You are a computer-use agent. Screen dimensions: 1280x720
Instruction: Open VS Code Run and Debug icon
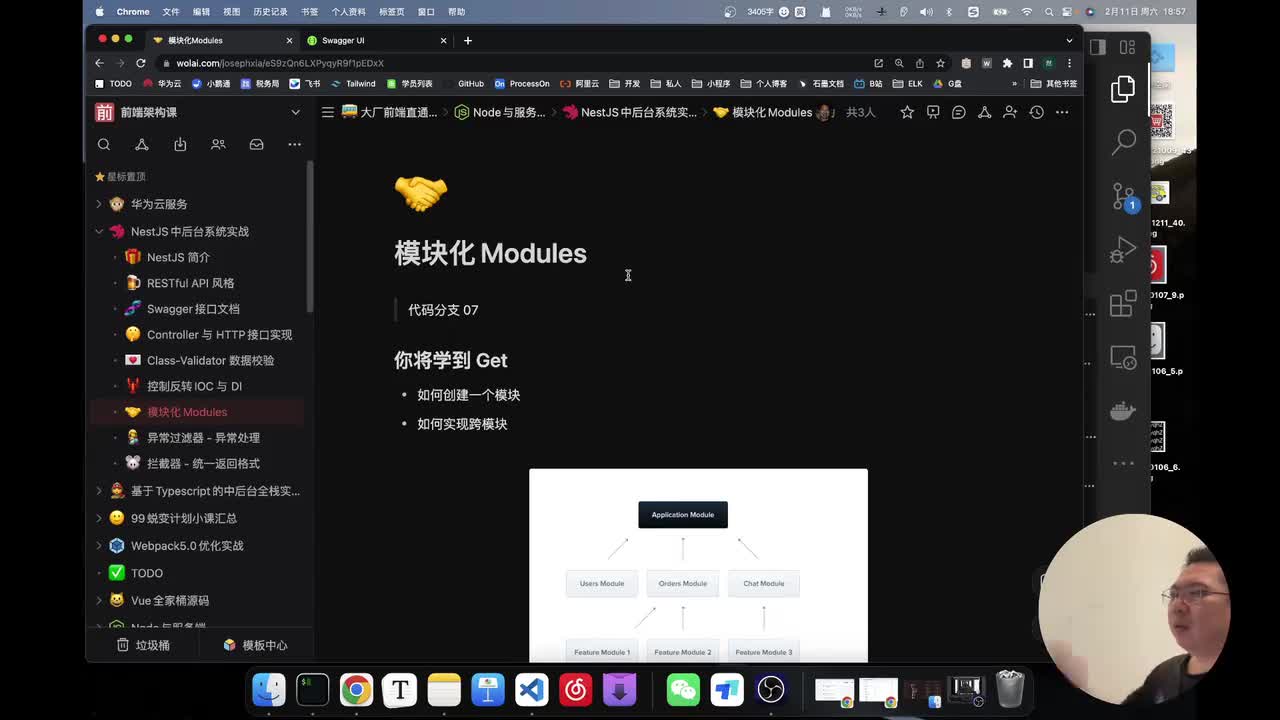point(1123,249)
